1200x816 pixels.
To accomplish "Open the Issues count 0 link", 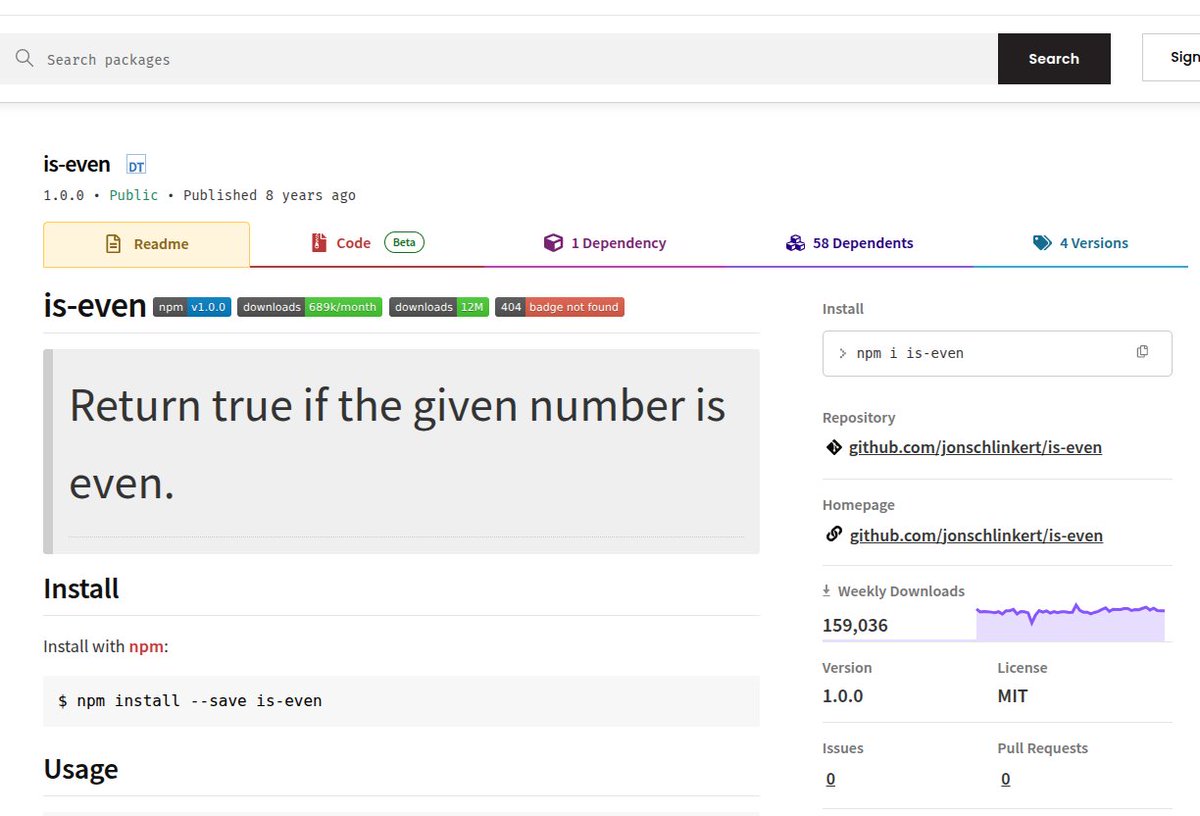I will [x=831, y=779].
